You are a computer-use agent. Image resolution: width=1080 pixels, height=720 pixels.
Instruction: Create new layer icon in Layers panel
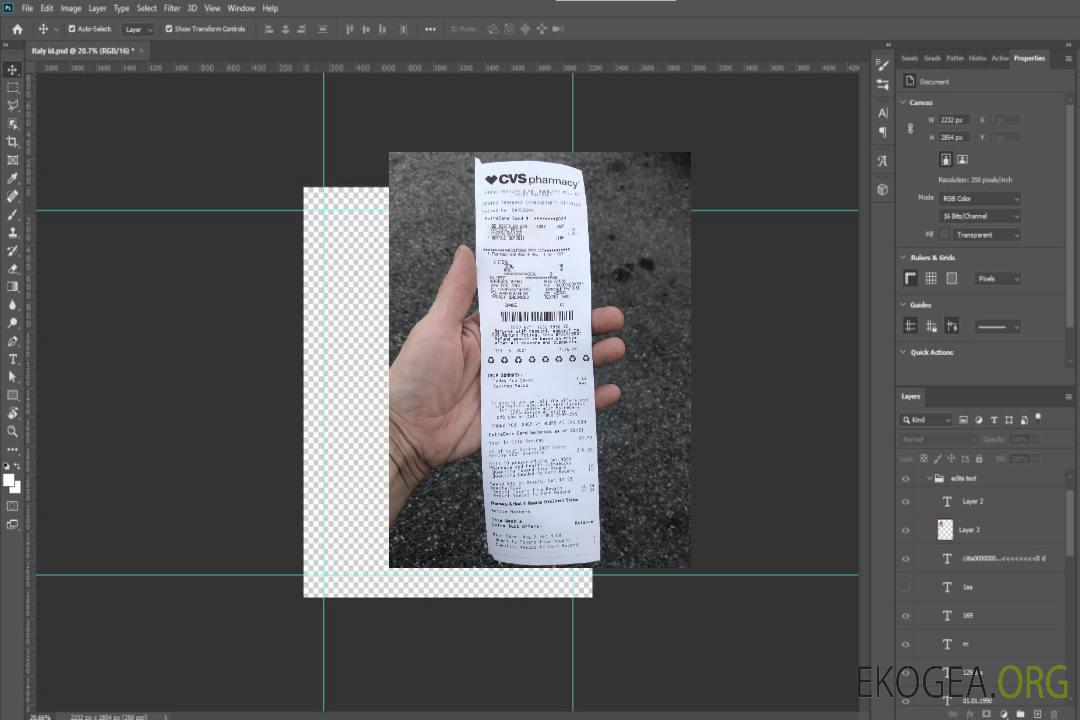tap(1037, 714)
